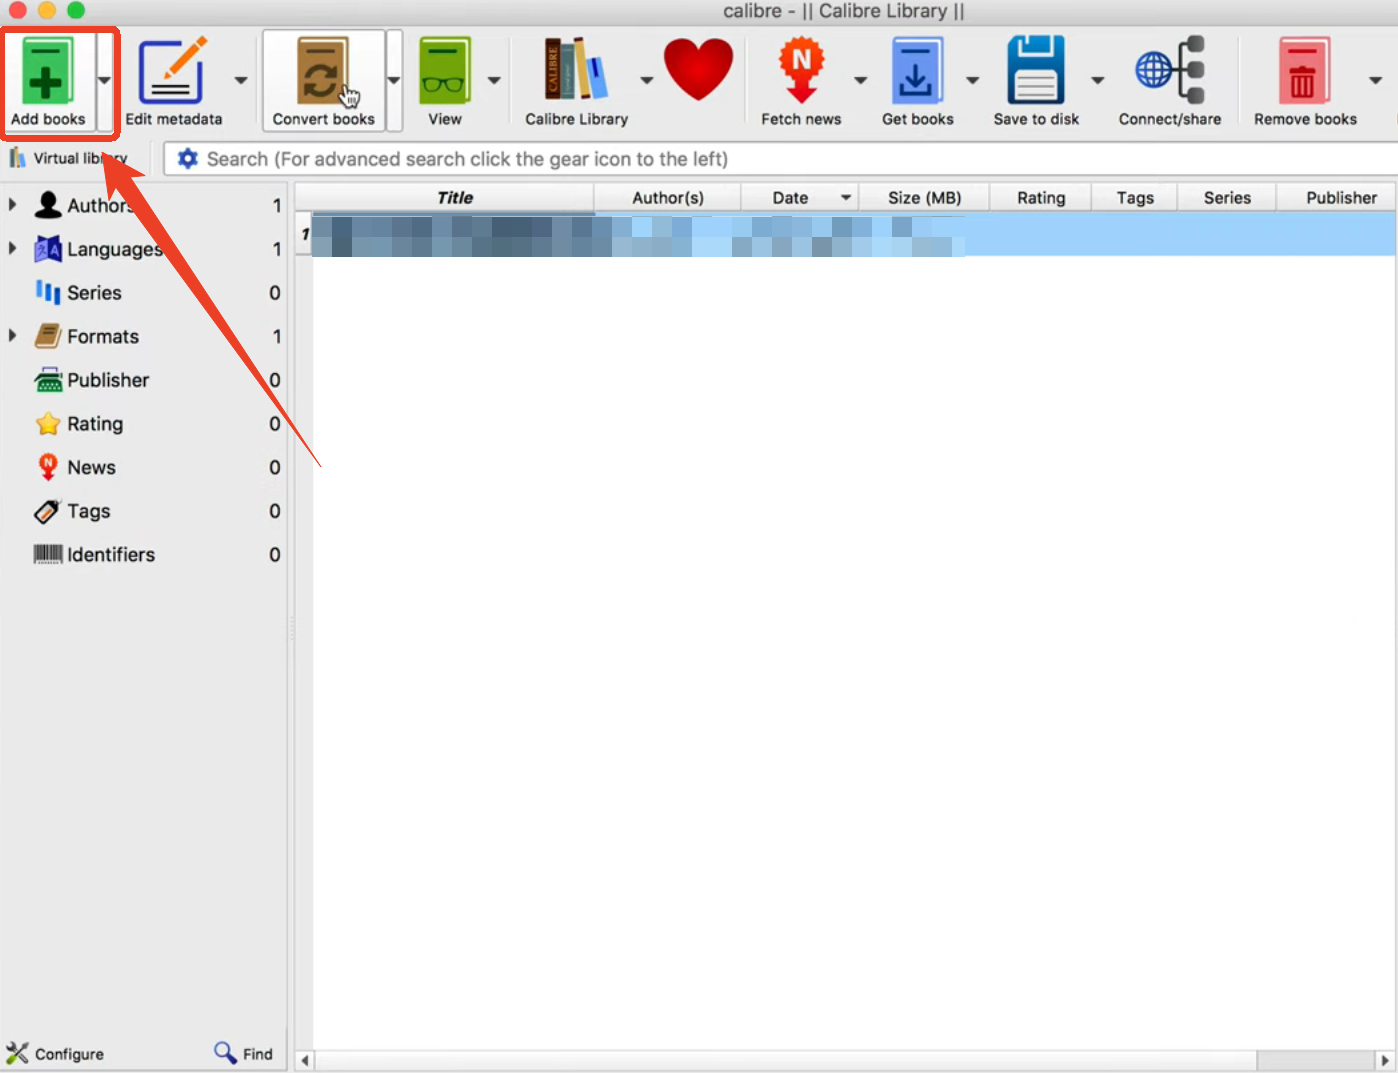Viewport: 1398px width, 1073px height.
Task: Open the Add books dropdown arrow
Action: tap(104, 80)
